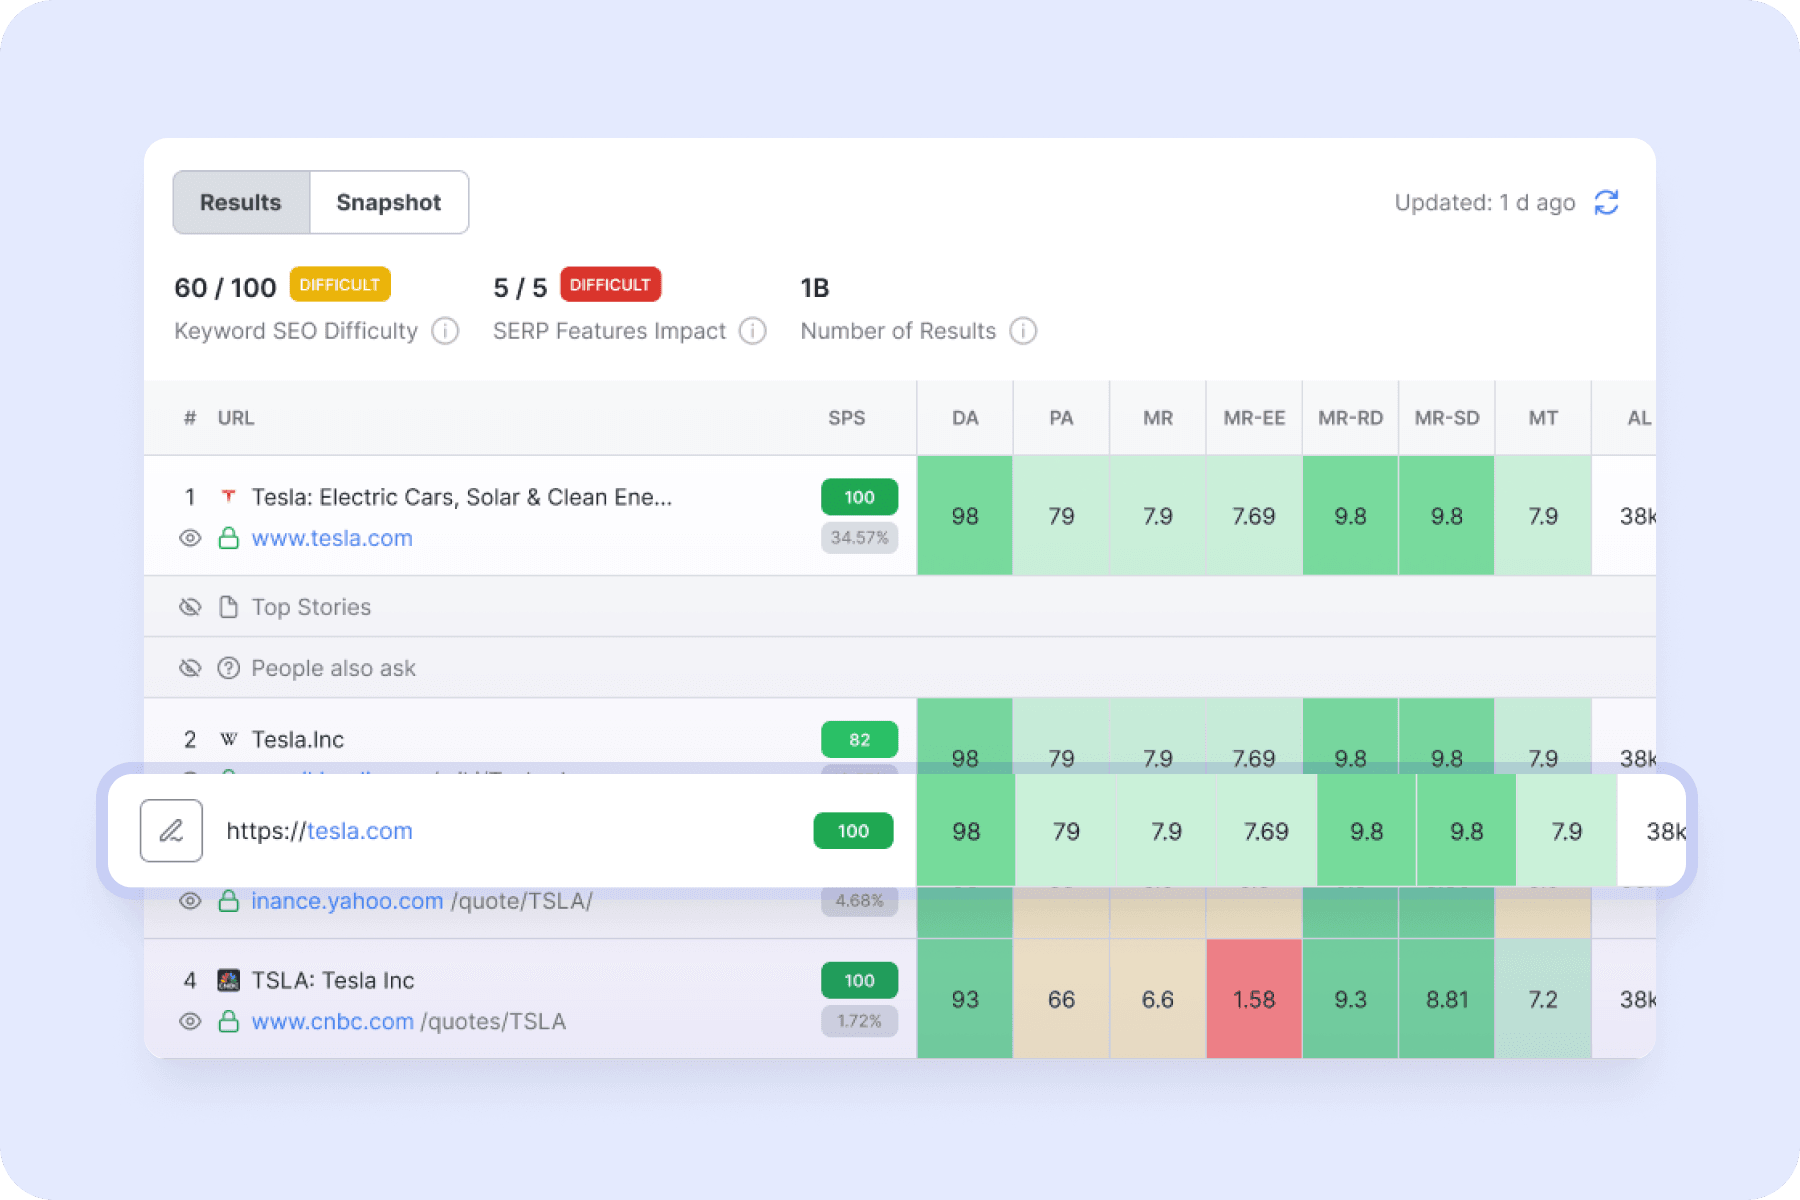Click SPS 100 badge in Tesla row 1
The width and height of the screenshot is (1800, 1200).
(859, 497)
